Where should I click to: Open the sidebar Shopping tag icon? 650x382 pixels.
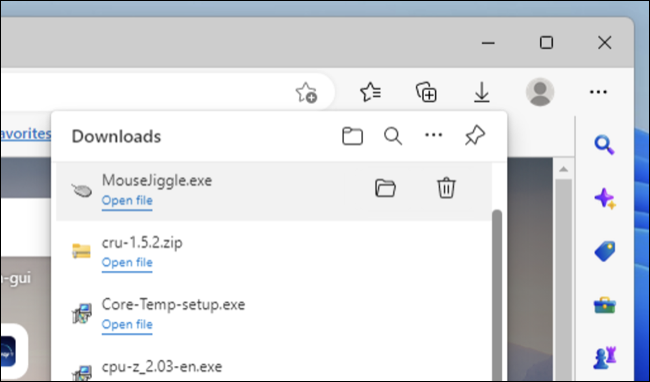click(x=605, y=251)
